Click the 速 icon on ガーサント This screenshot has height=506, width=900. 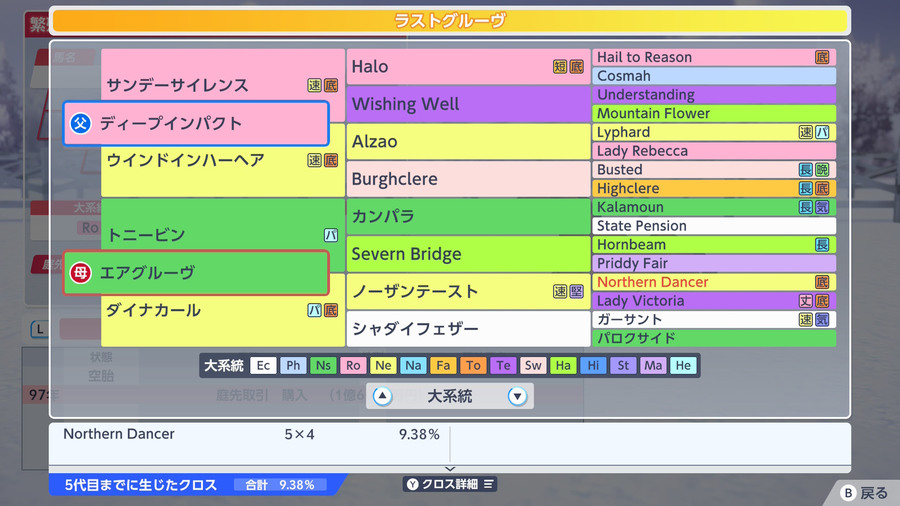coord(805,320)
